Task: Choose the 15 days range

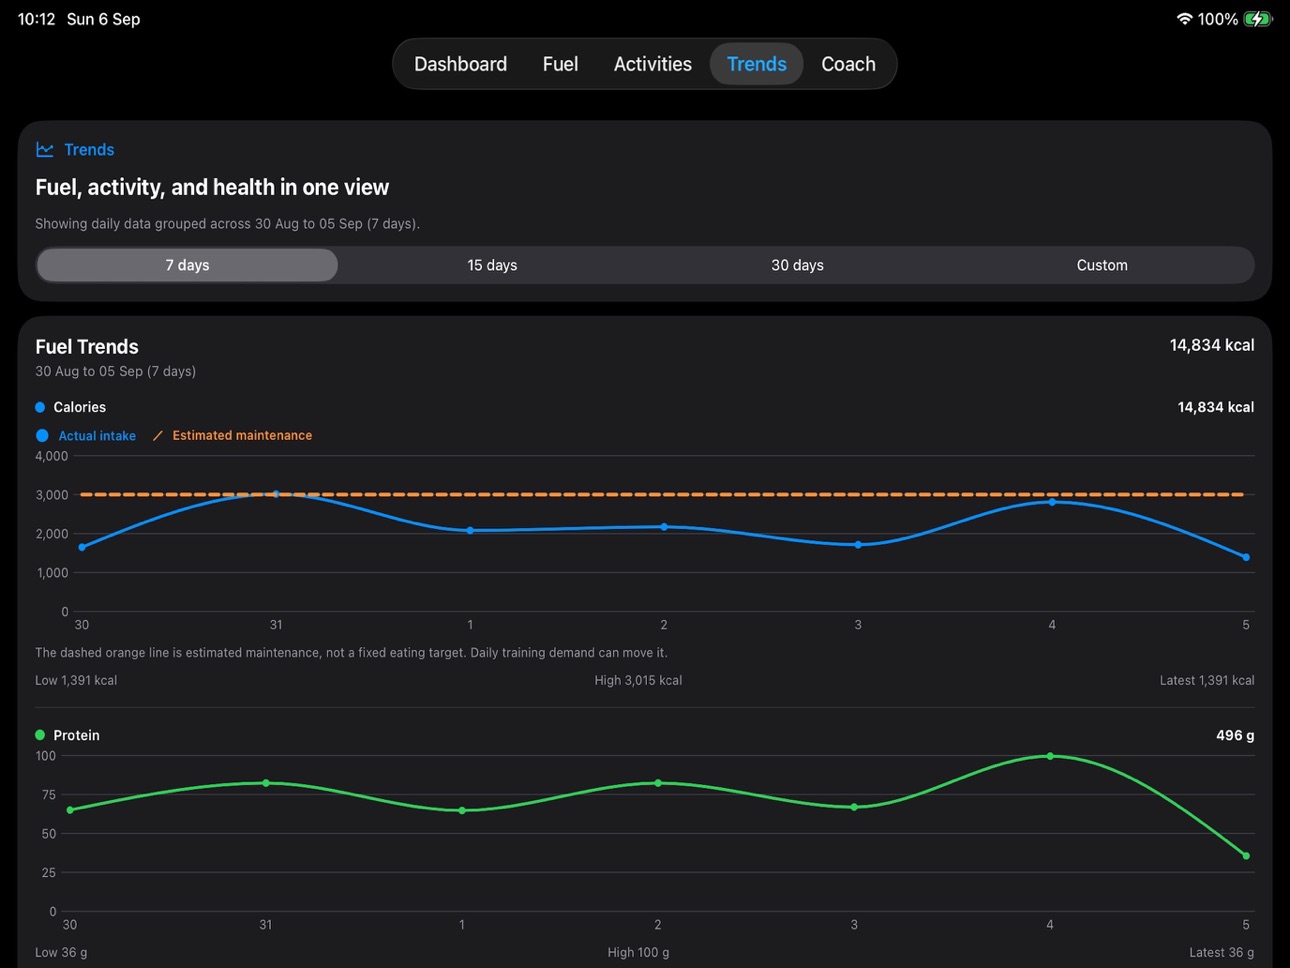Action: pyautogui.click(x=492, y=265)
